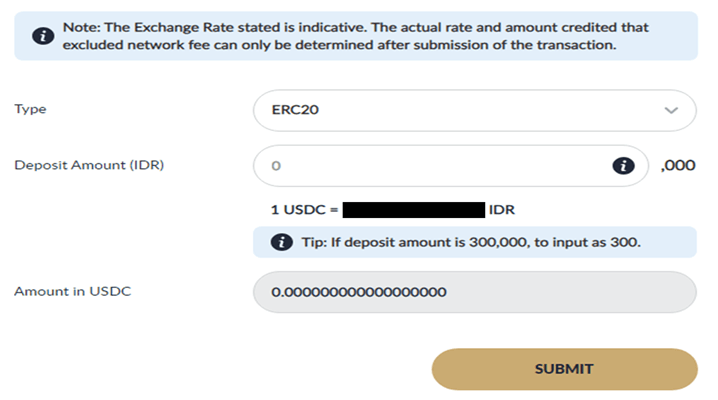
Task: Click the Tip text about inputting 300
Action: coord(468,243)
